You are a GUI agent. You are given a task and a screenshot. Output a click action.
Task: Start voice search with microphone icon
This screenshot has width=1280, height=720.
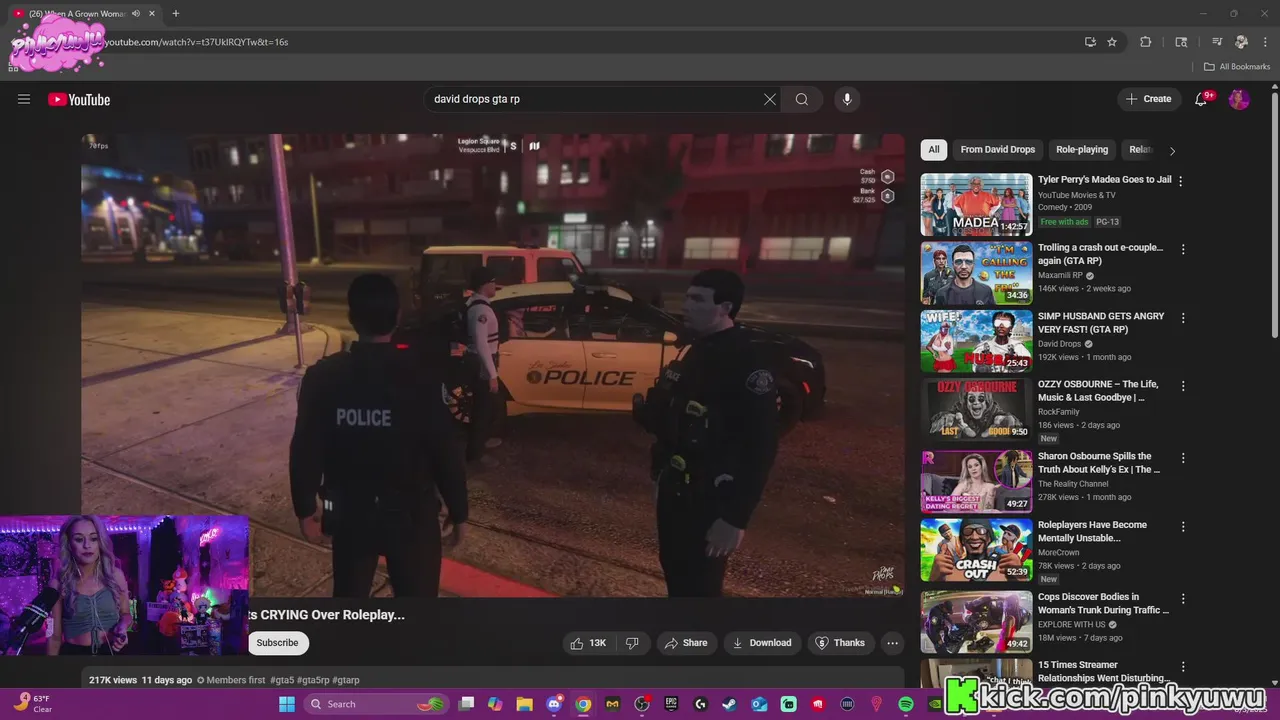(847, 99)
